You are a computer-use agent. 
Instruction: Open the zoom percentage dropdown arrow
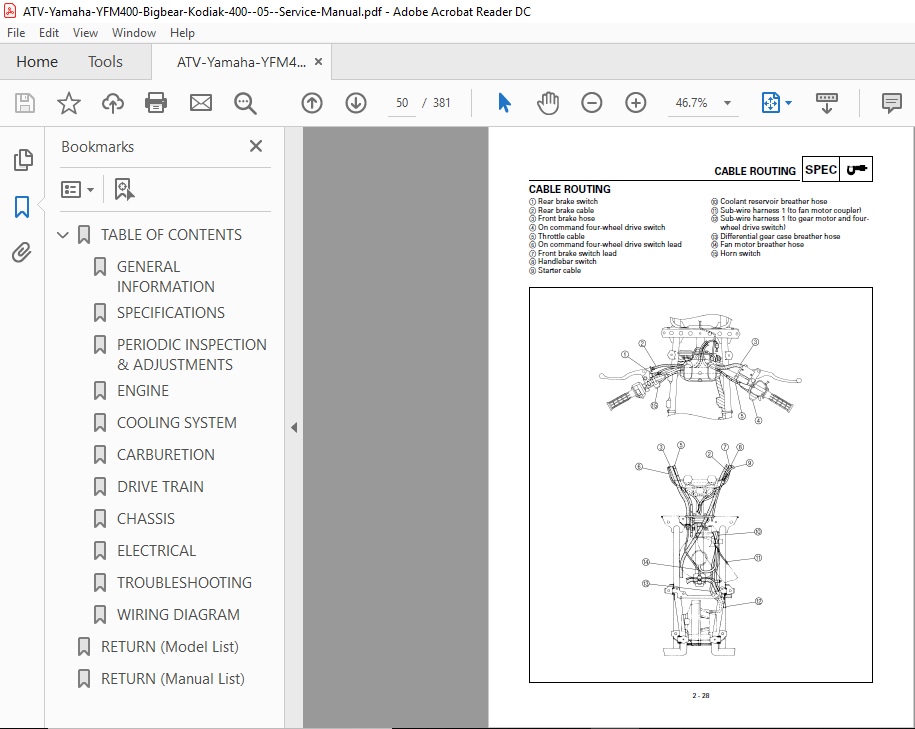(x=727, y=103)
